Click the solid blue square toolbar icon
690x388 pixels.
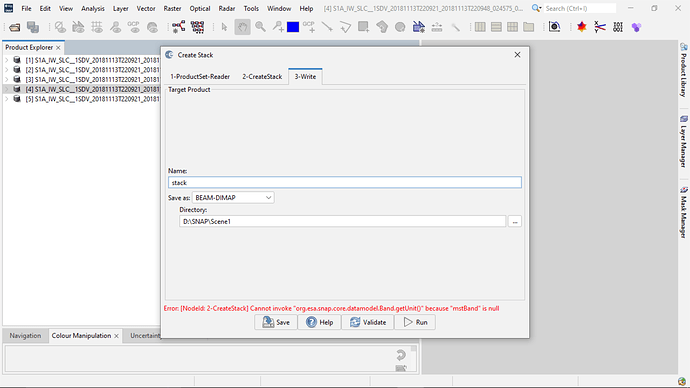tap(293, 27)
